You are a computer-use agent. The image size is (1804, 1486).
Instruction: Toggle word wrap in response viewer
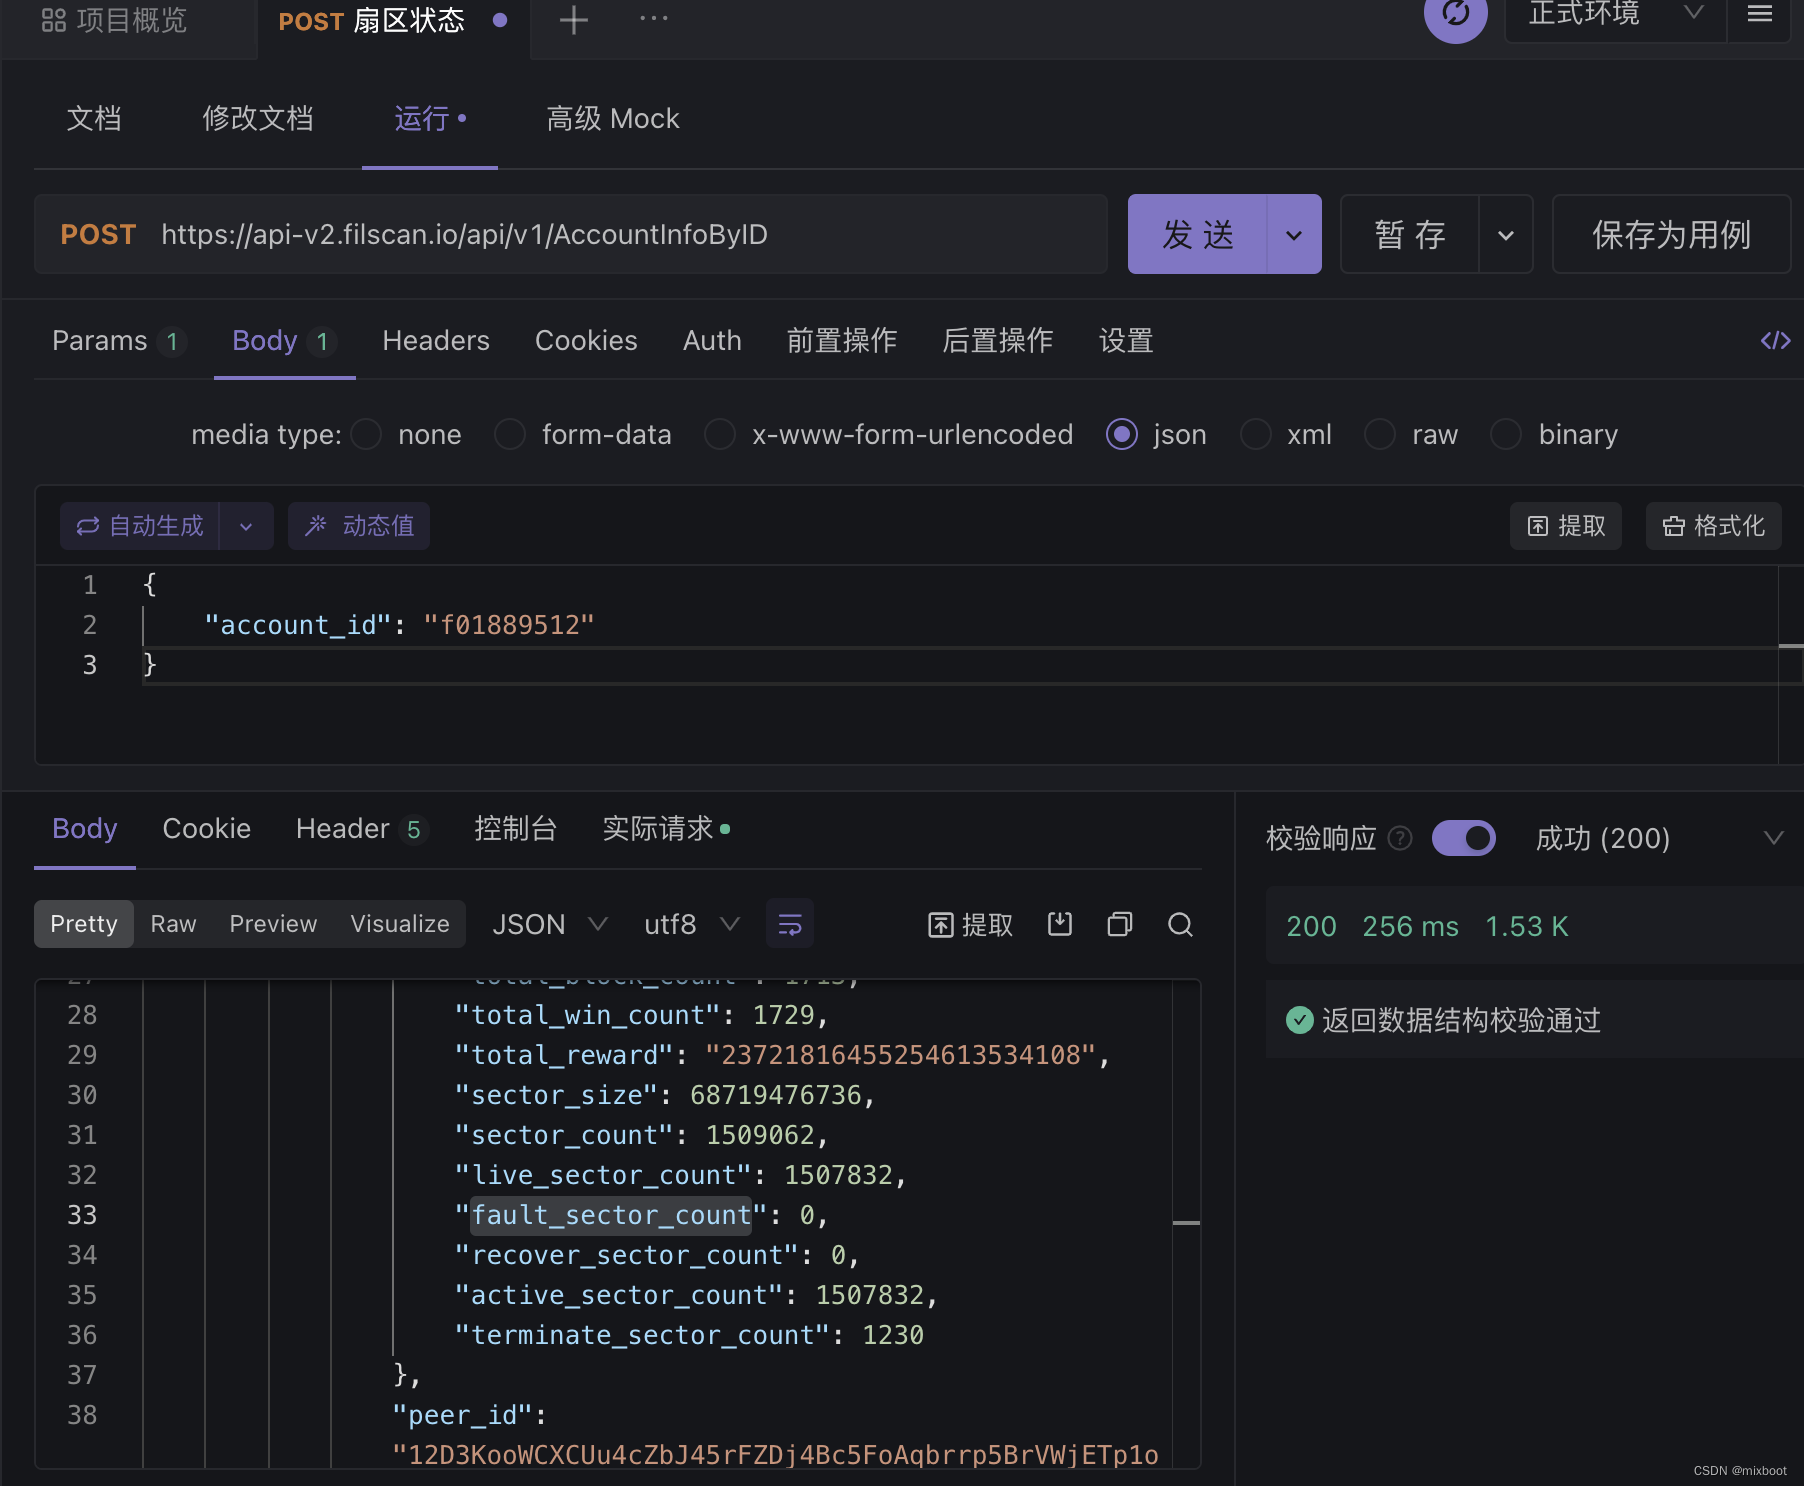[790, 924]
